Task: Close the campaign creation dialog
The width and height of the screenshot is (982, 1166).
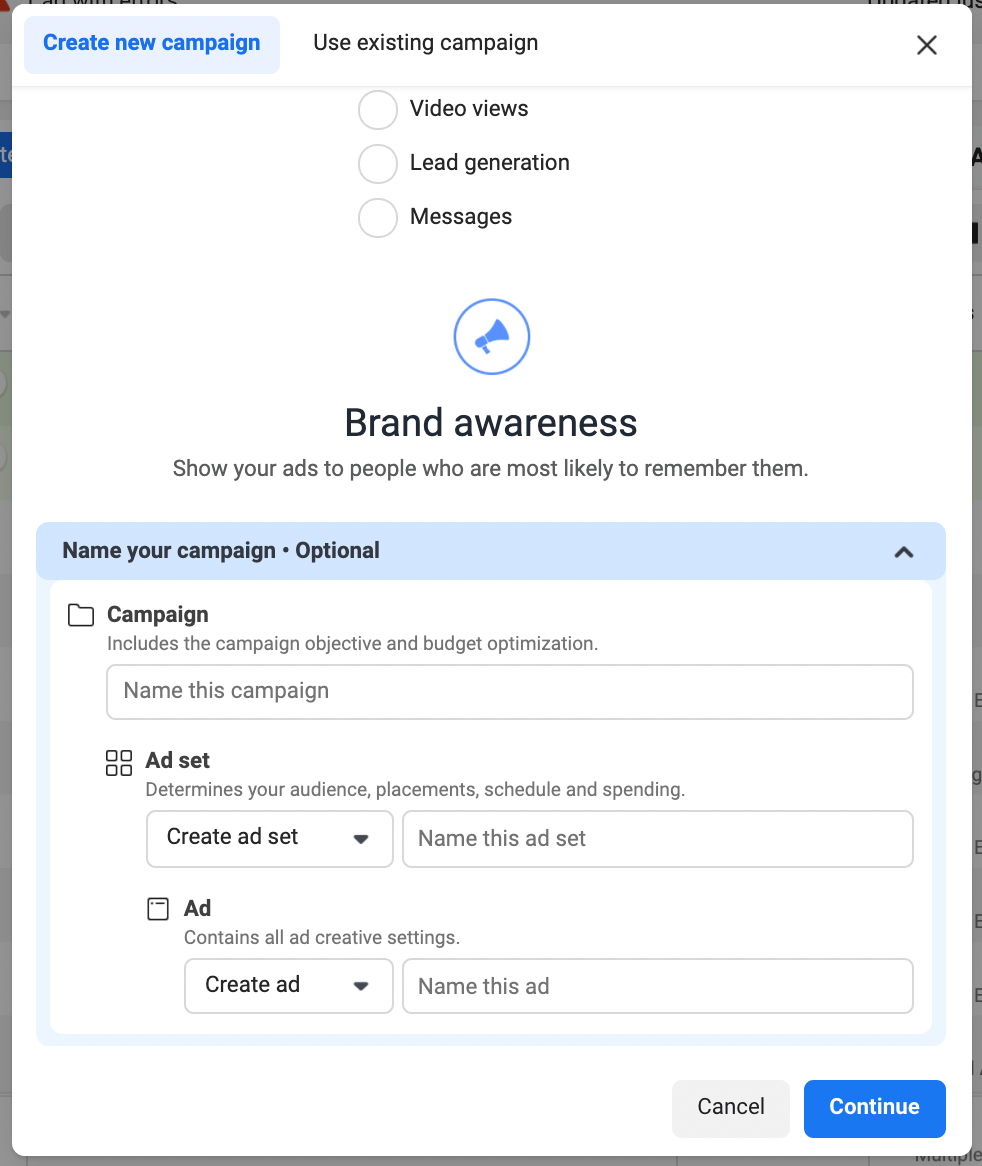Action: (926, 45)
